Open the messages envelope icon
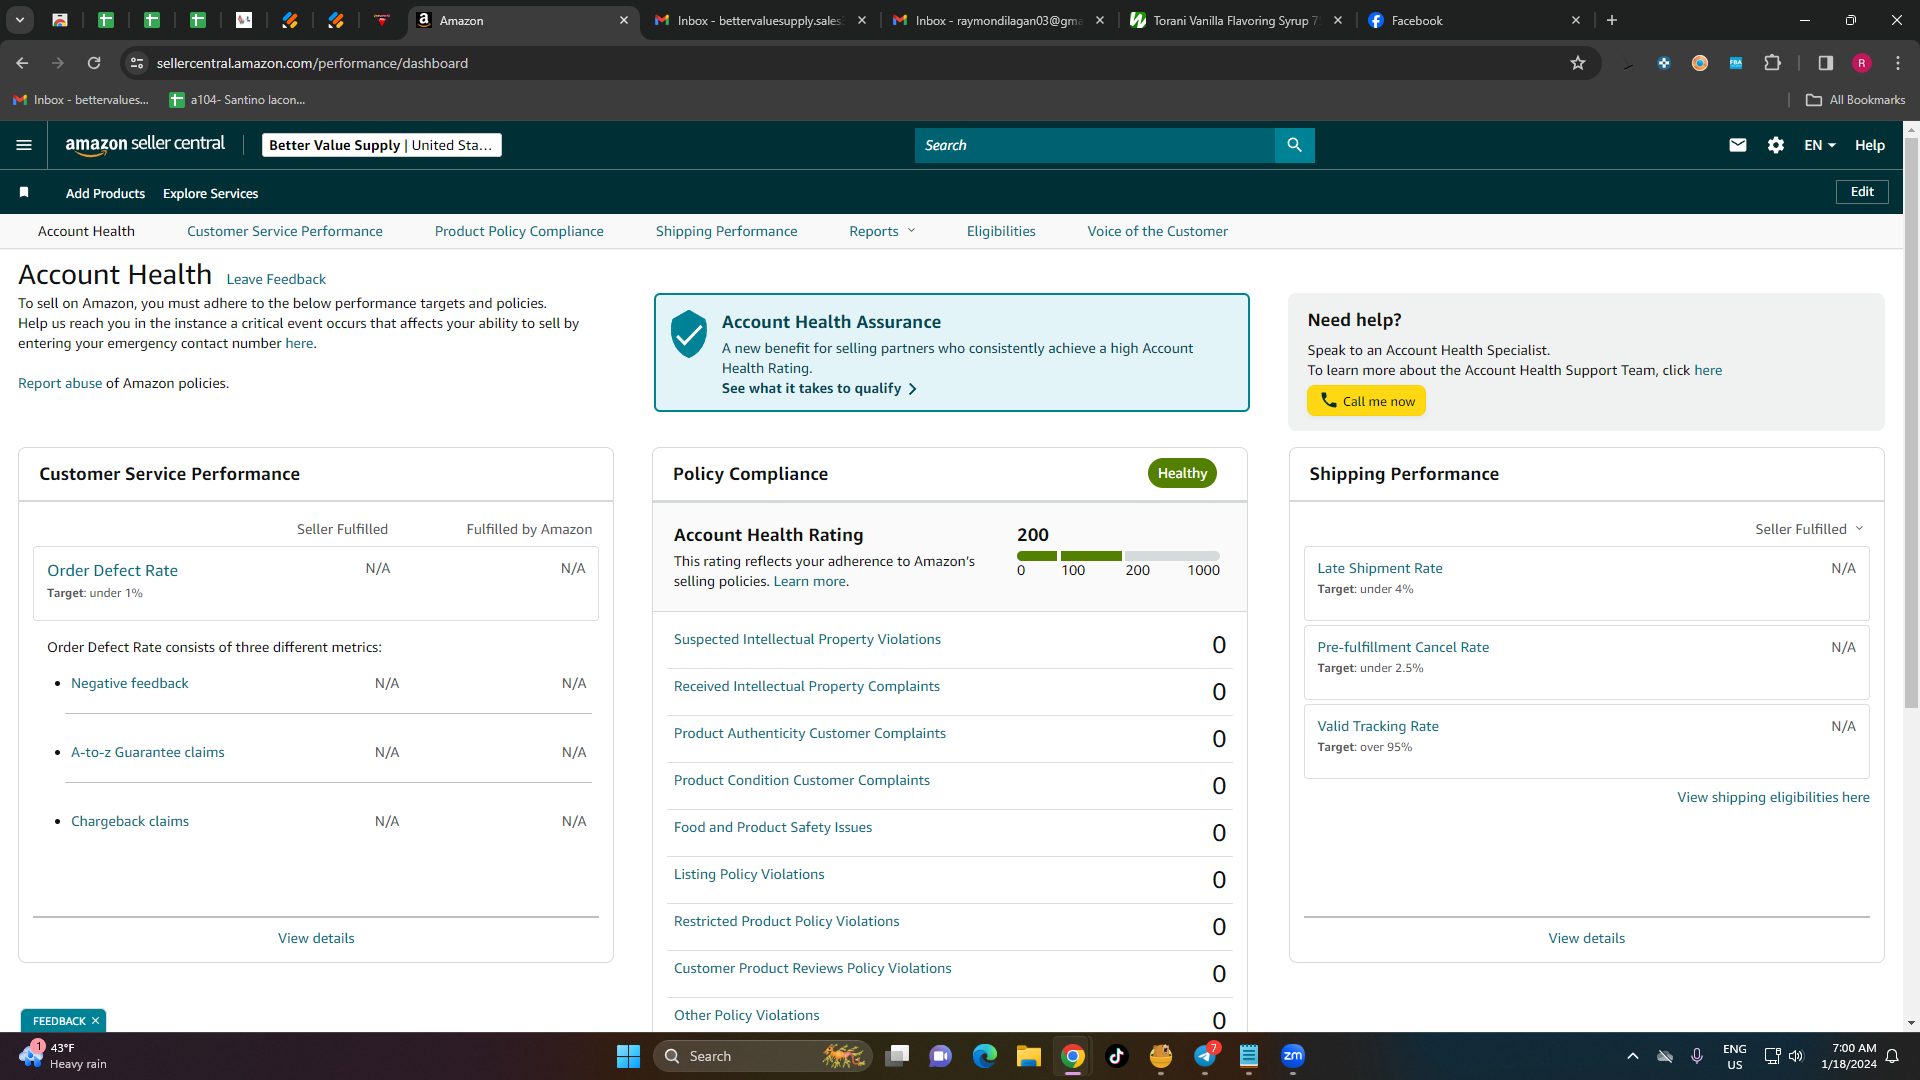This screenshot has height=1080, width=1920. pos(1738,145)
